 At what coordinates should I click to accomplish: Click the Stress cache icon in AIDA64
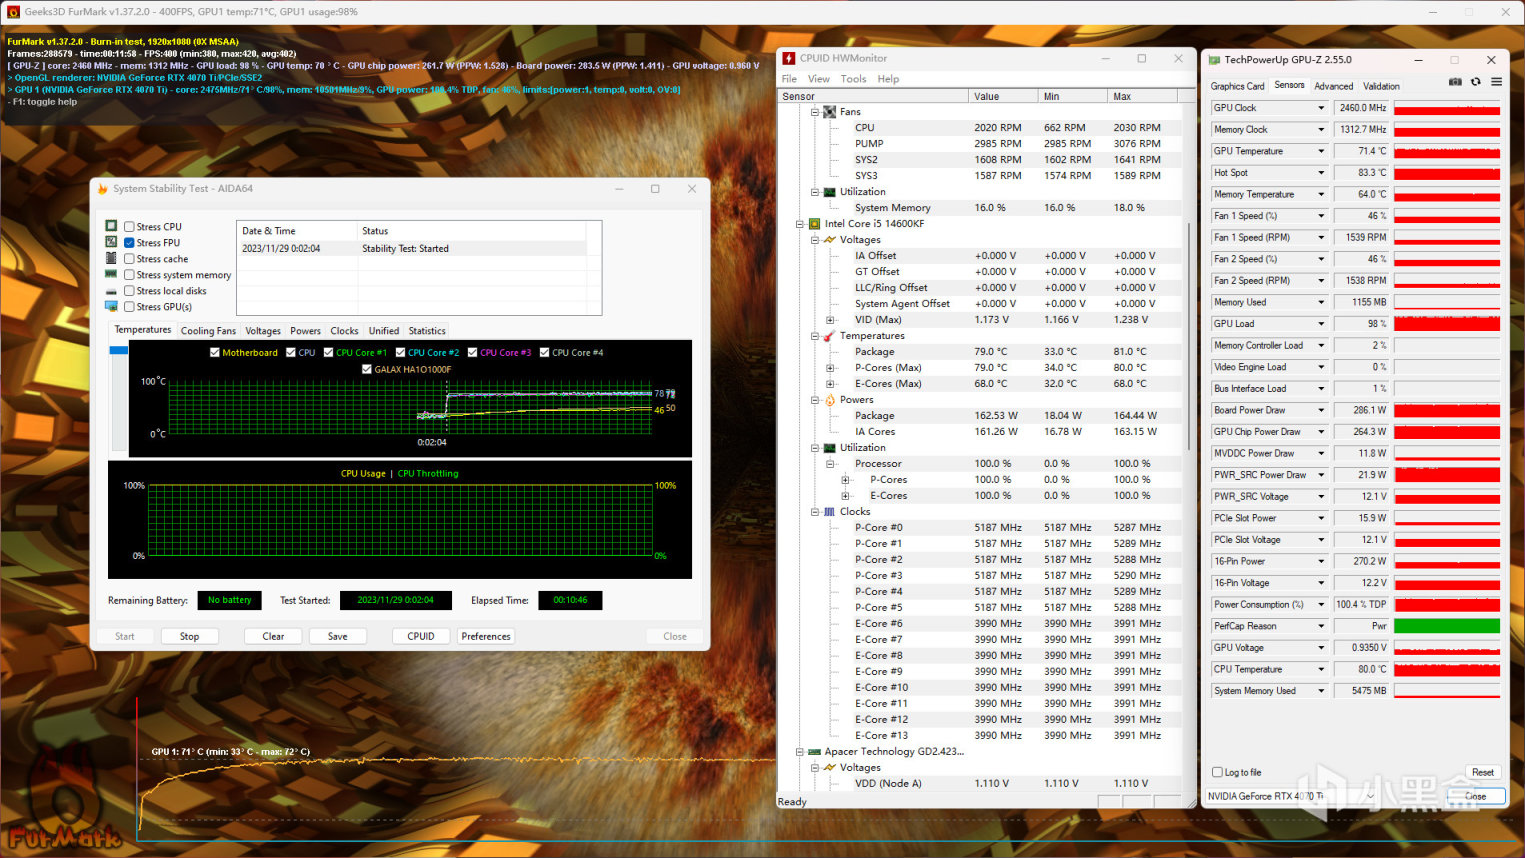tap(111, 258)
